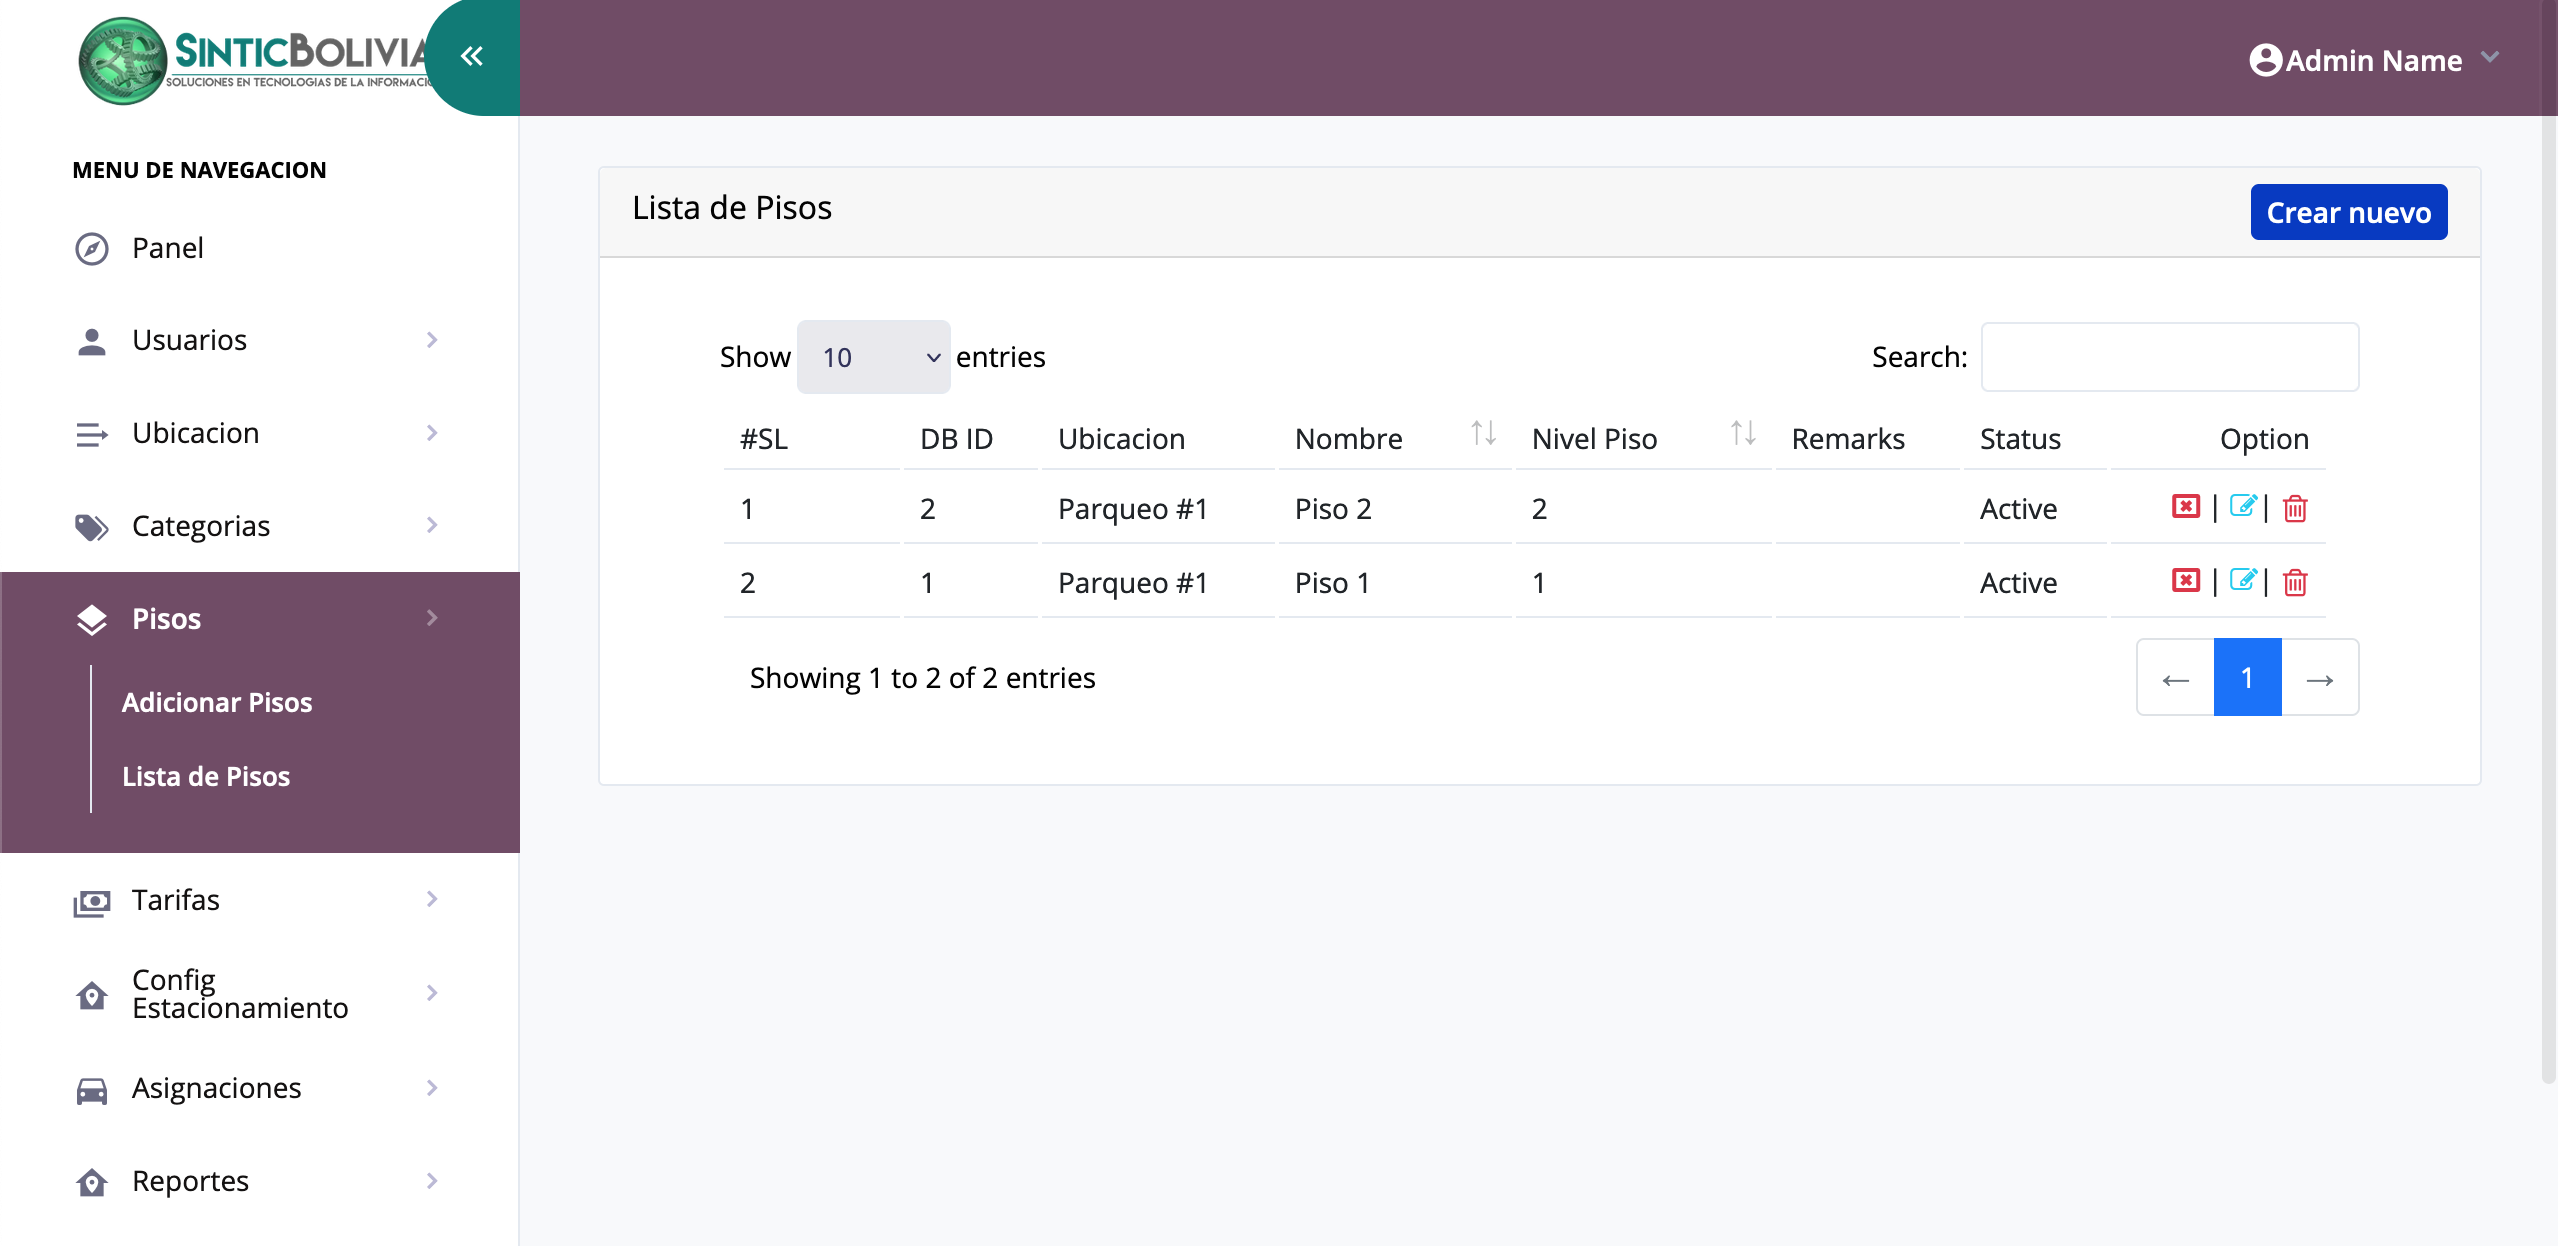The width and height of the screenshot is (2558, 1246).
Task: Click the edit icon in Piso 1 row
Action: click(x=2242, y=580)
